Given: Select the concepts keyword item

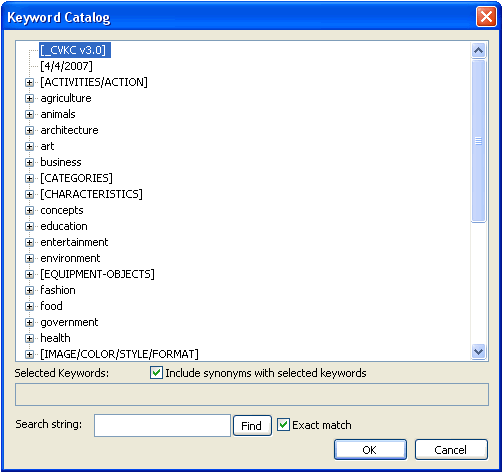Looking at the screenshot, I should [x=62, y=210].
